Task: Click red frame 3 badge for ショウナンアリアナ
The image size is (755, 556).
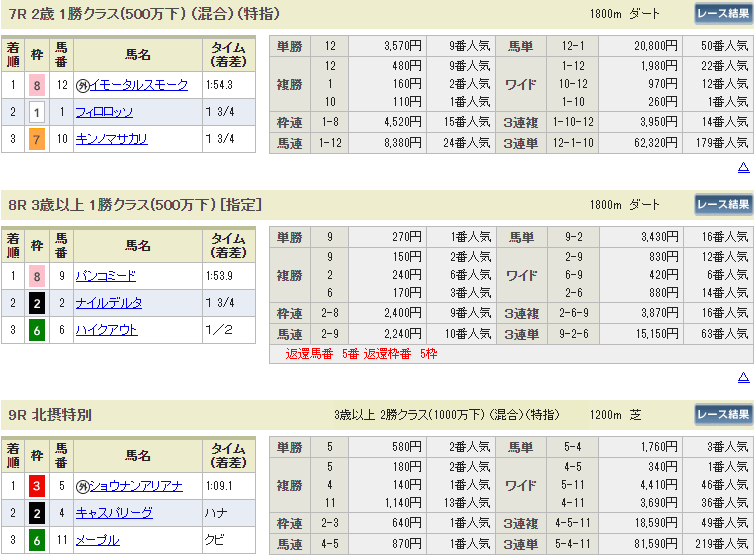Action: pos(37,486)
